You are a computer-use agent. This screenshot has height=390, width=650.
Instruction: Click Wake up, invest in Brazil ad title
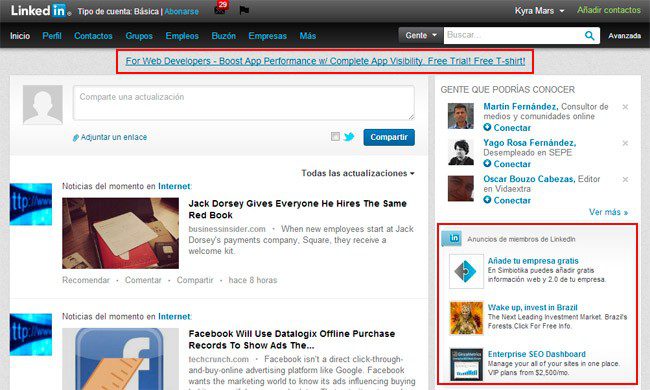pos(533,308)
